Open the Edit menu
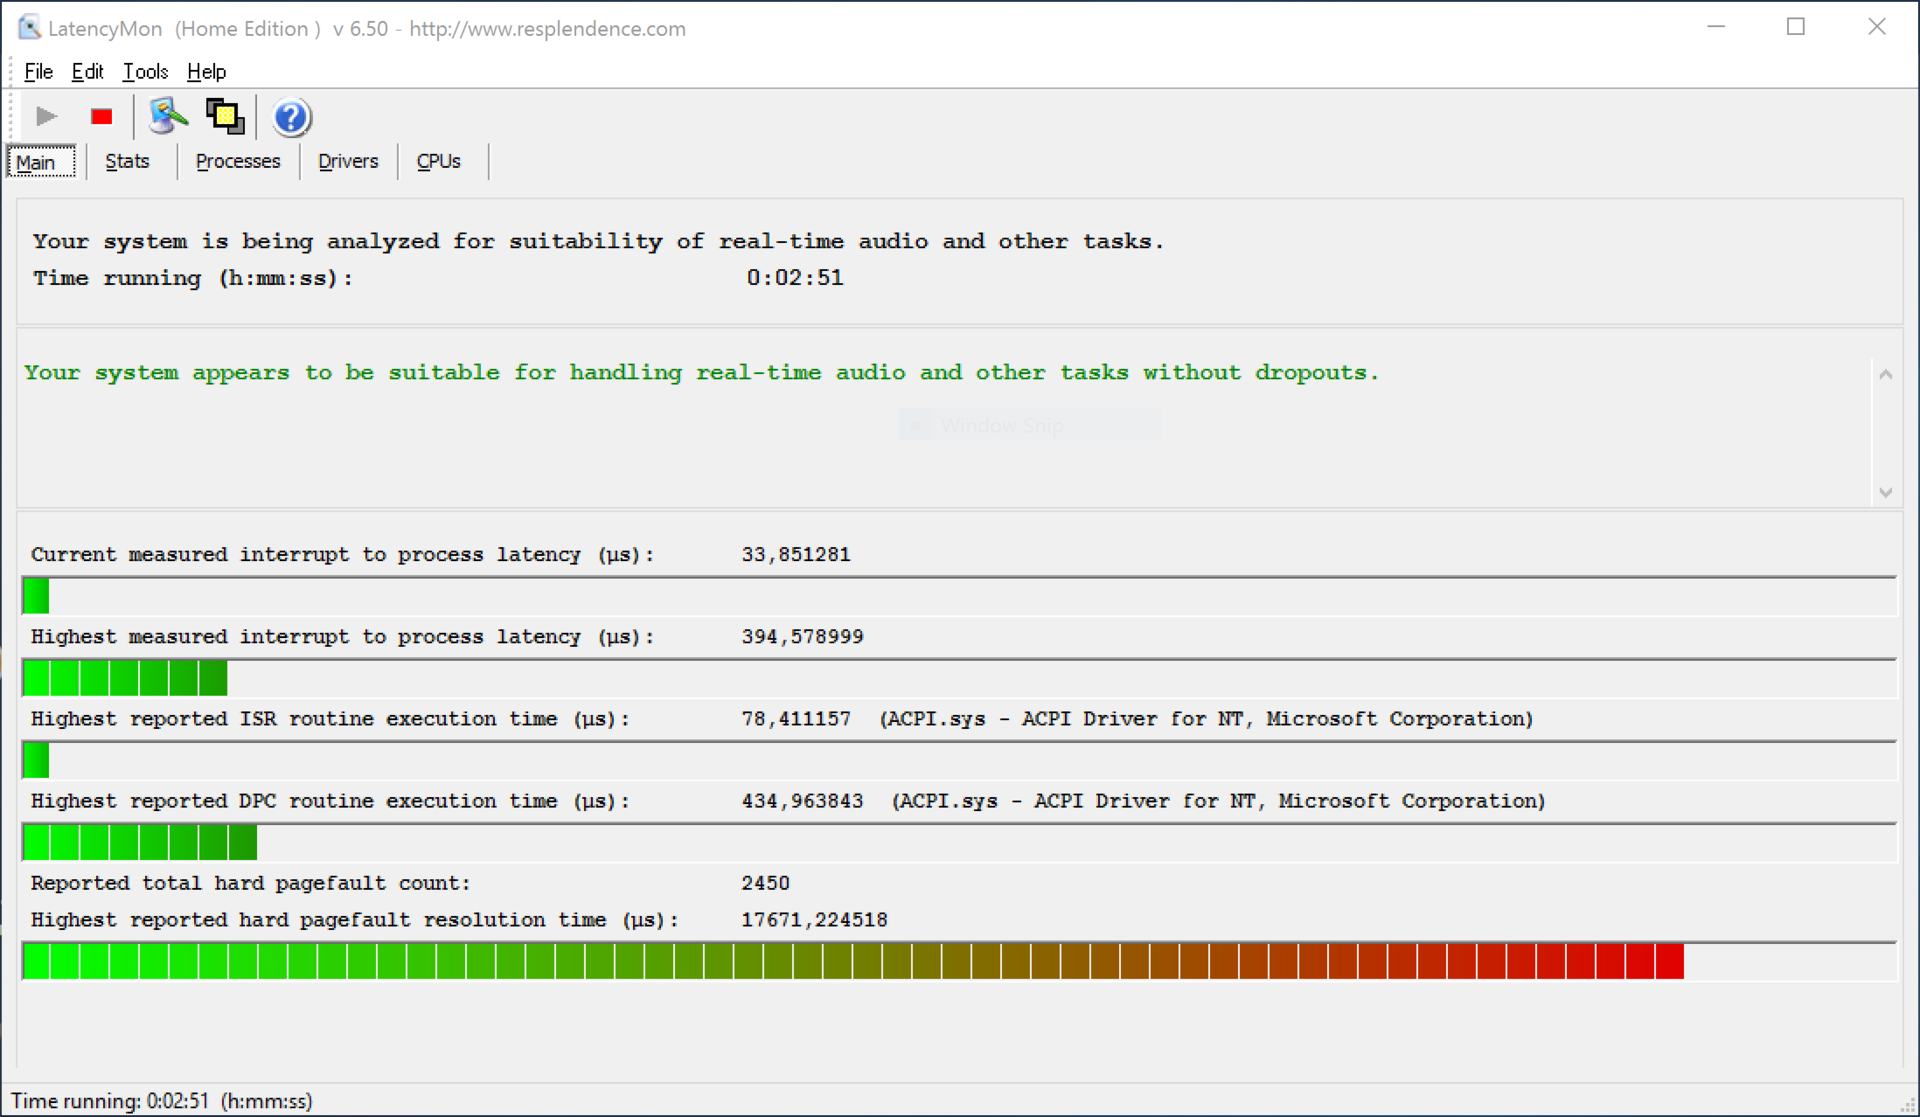 click(87, 72)
